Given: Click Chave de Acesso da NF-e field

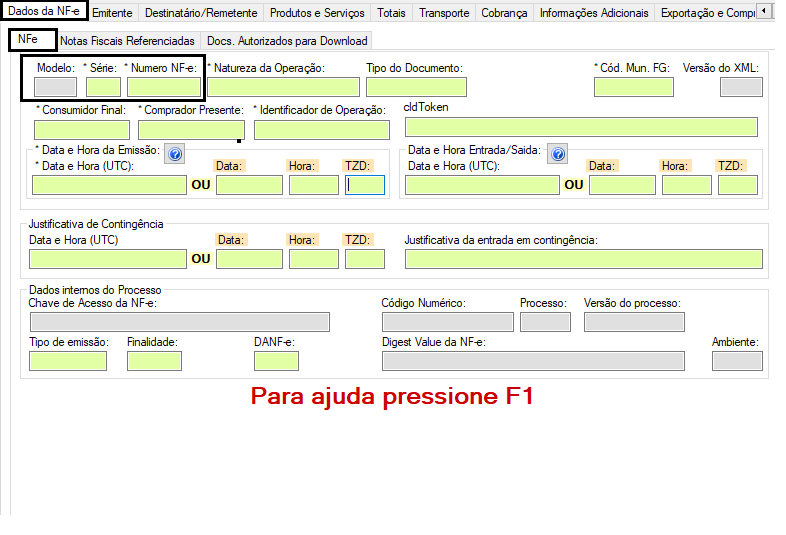Looking at the screenshot, I should coord(179,322).
